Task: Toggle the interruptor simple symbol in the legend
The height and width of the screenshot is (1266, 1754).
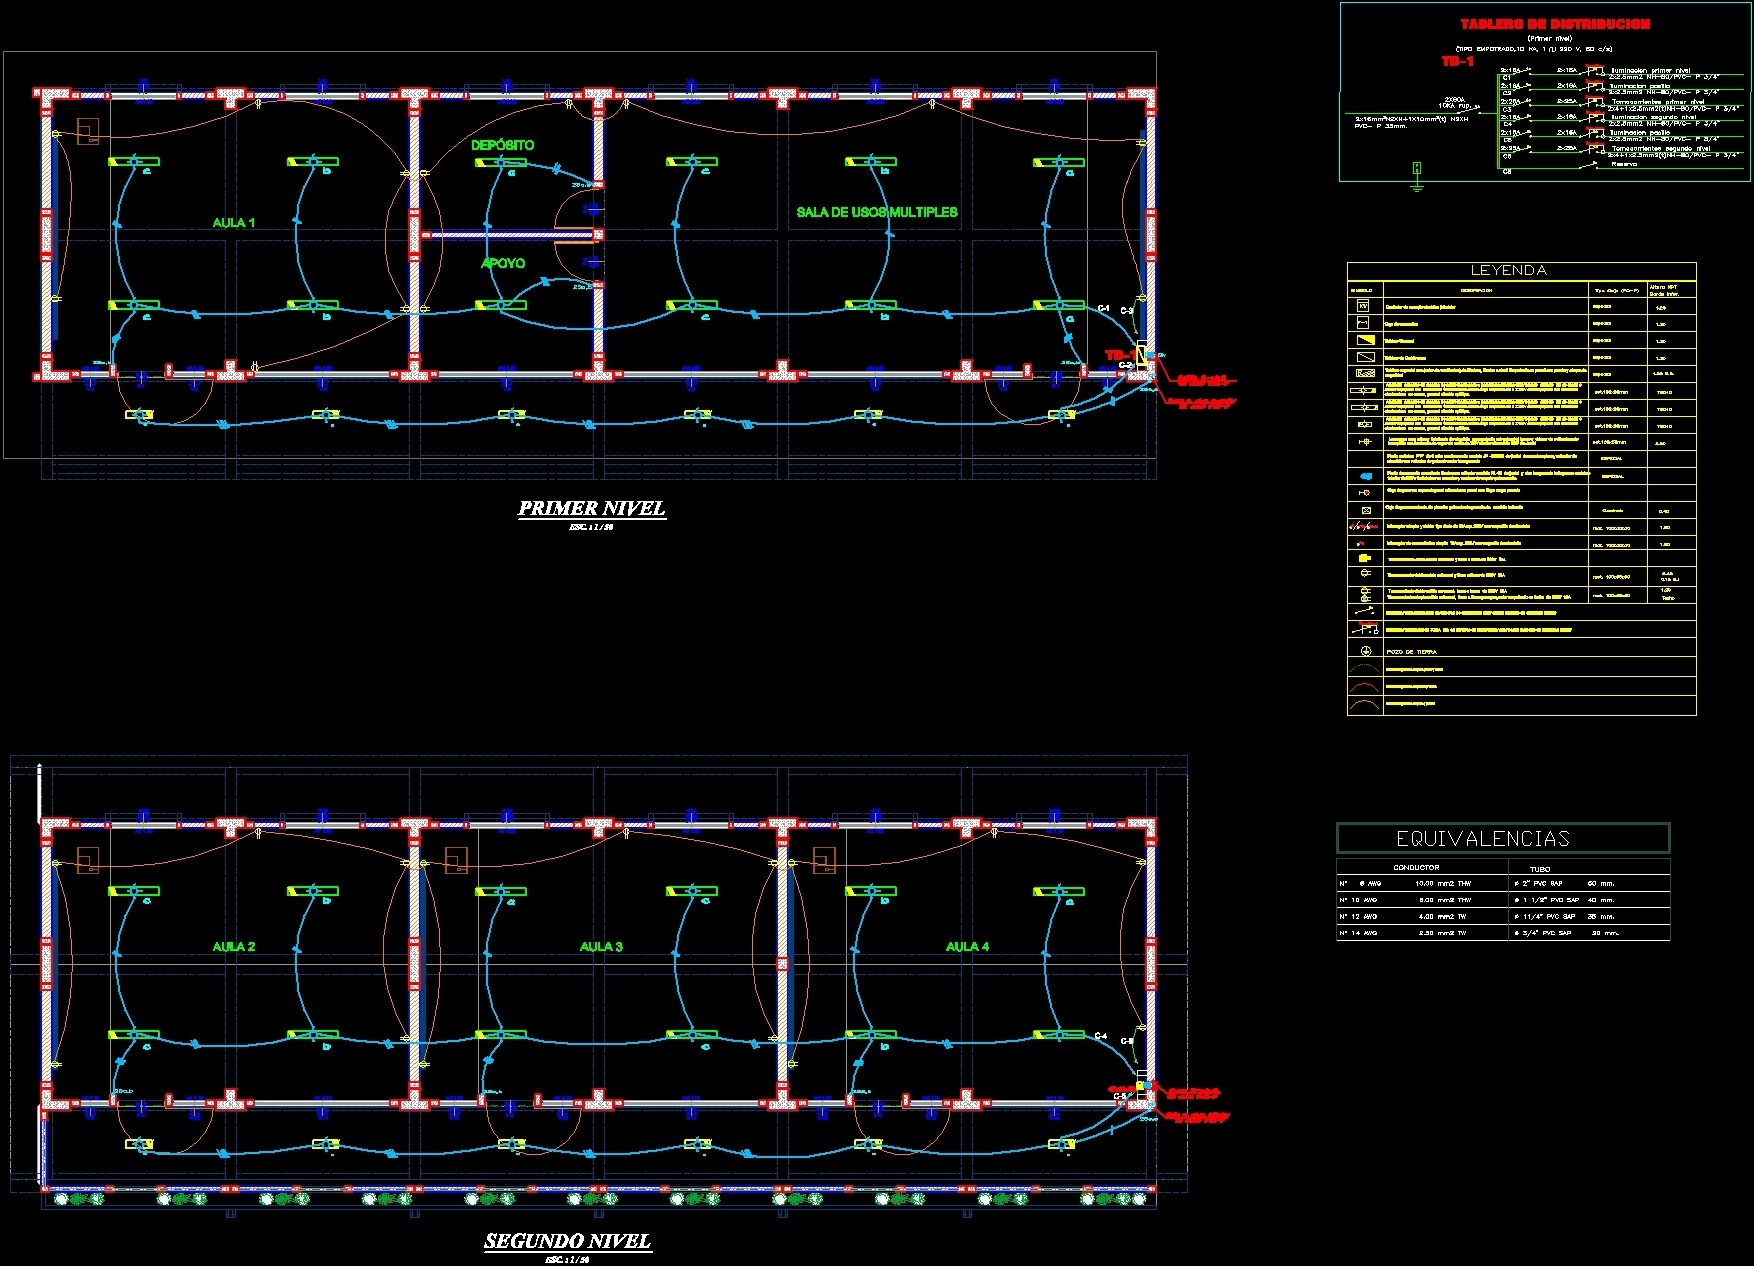Action: point(1365,526)
